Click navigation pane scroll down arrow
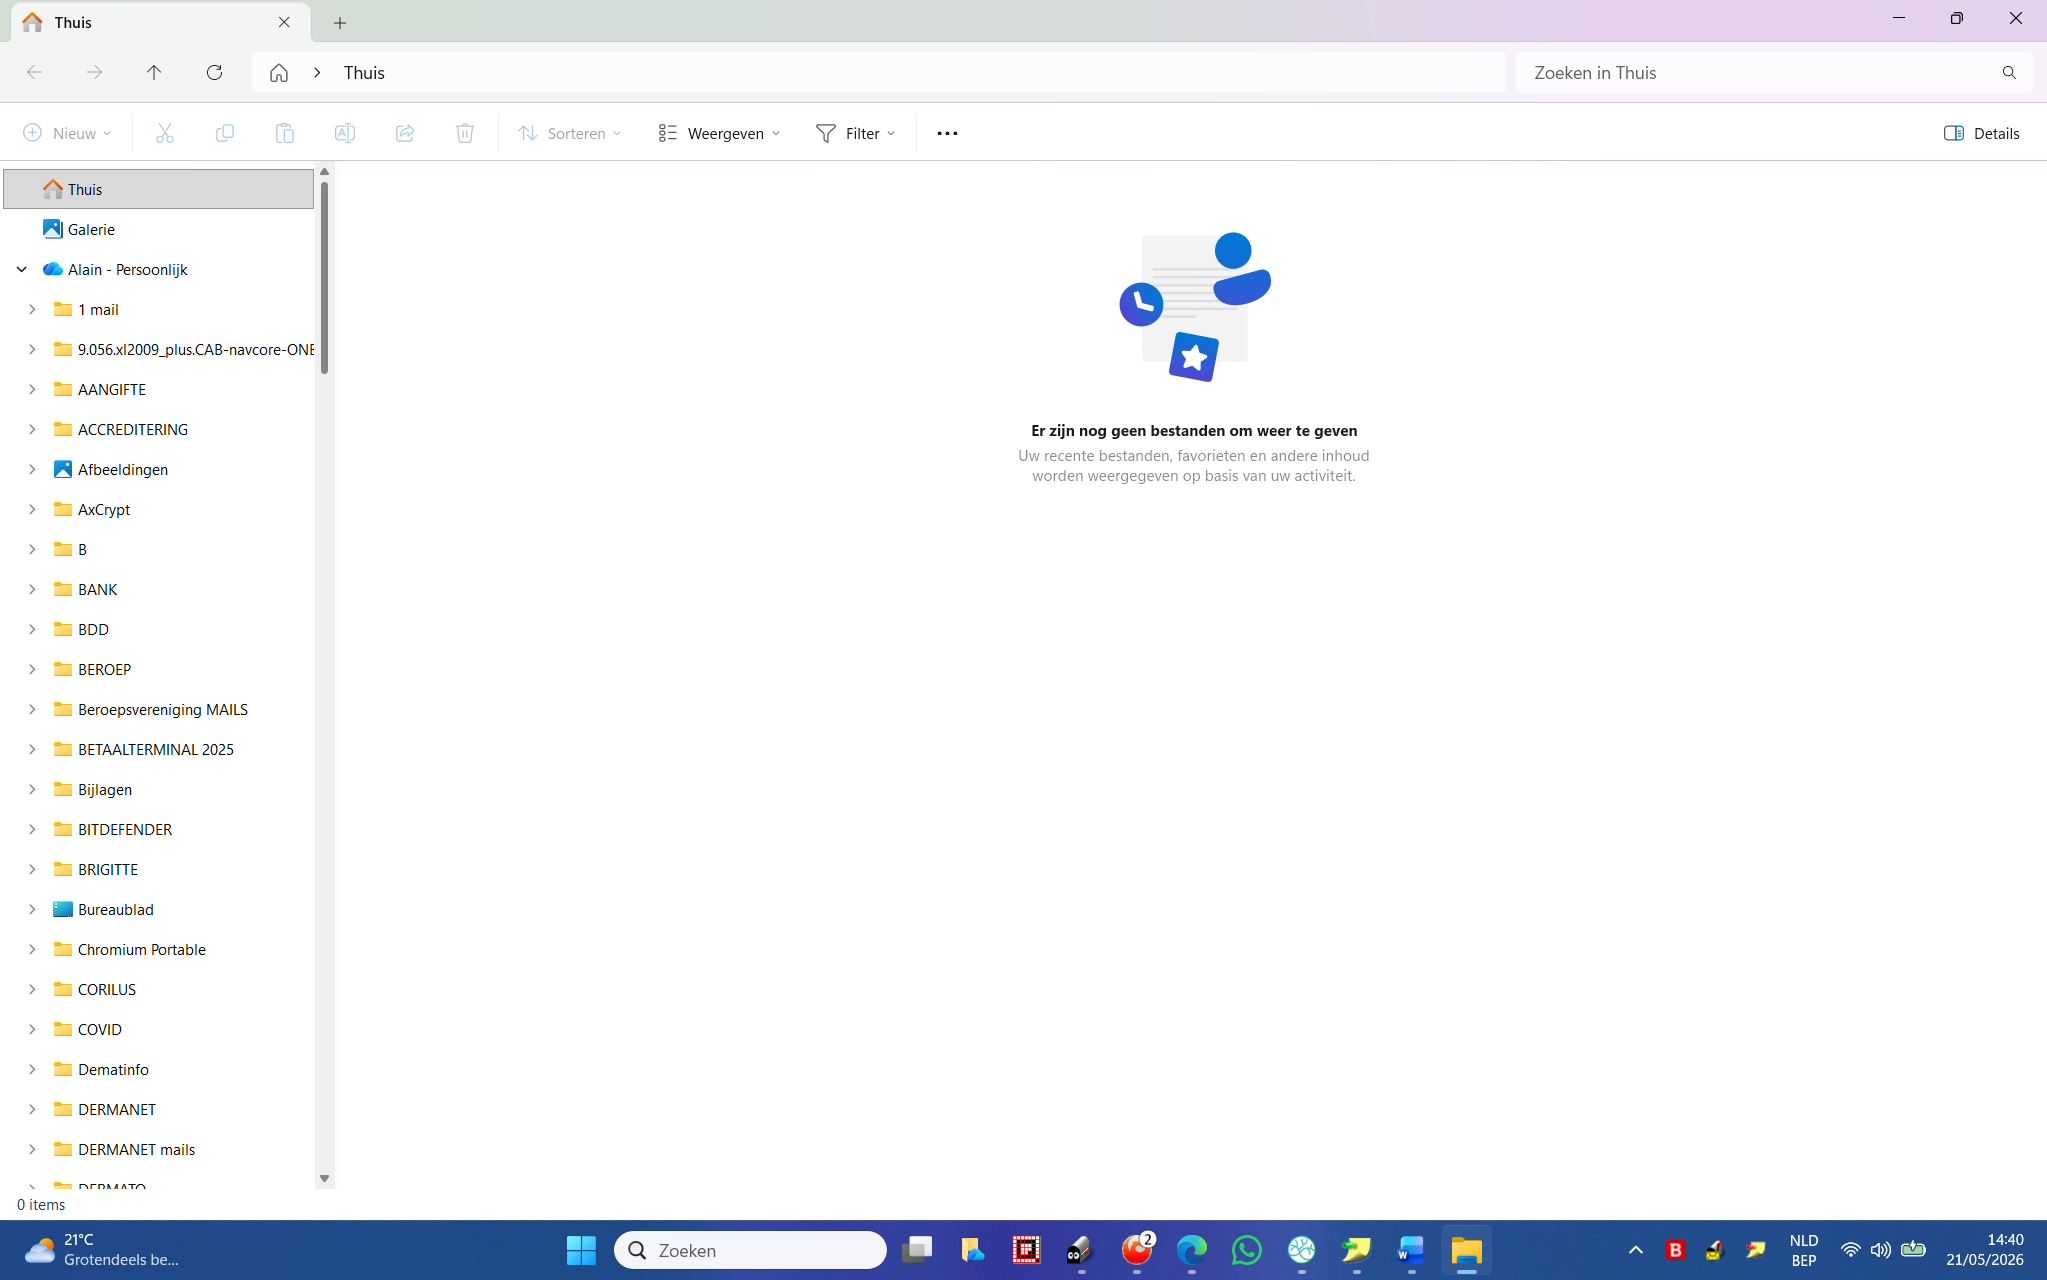This screenshot has width=2047, height=1280. click(x=324, y=1178)
